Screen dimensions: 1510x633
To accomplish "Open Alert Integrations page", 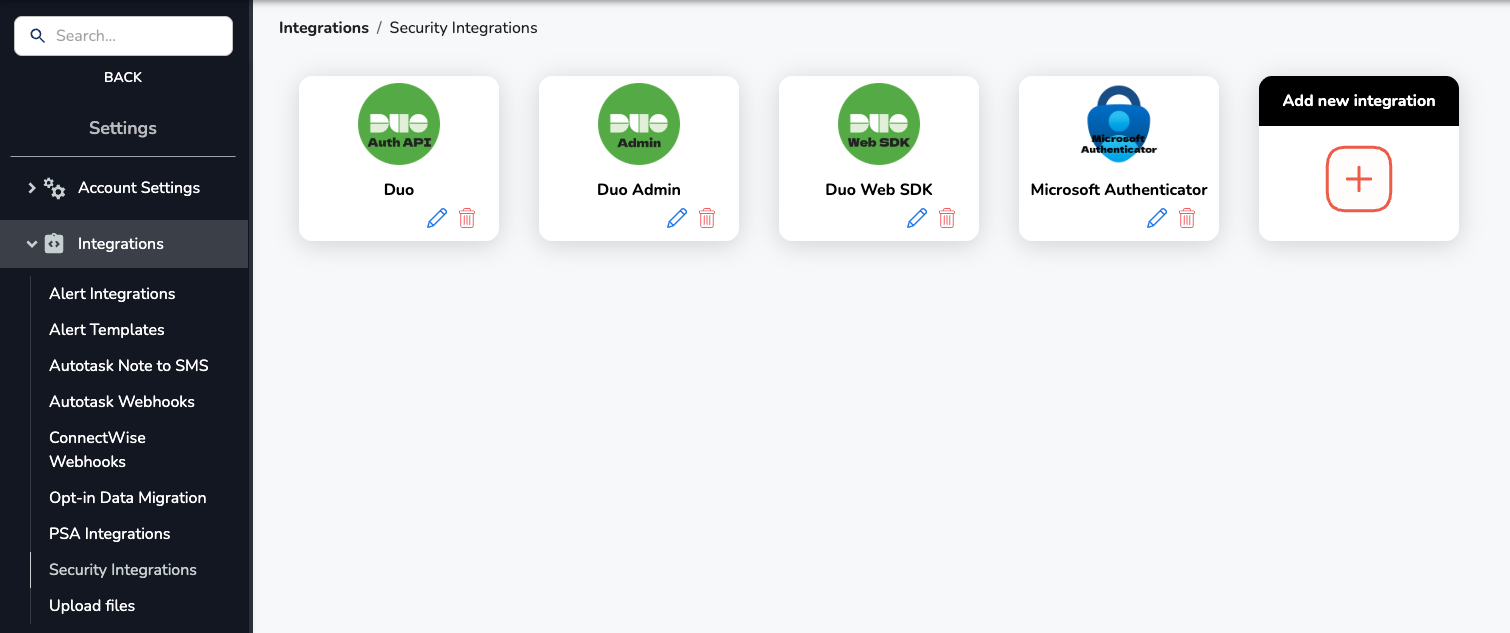I will click(112, 294).
